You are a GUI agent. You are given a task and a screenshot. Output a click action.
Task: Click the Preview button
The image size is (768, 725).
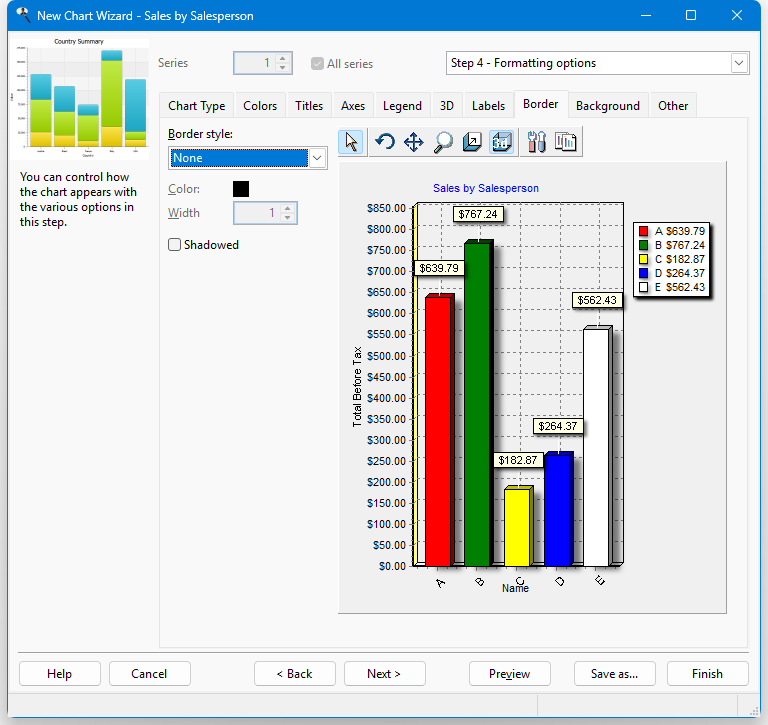tap(509, 674)
